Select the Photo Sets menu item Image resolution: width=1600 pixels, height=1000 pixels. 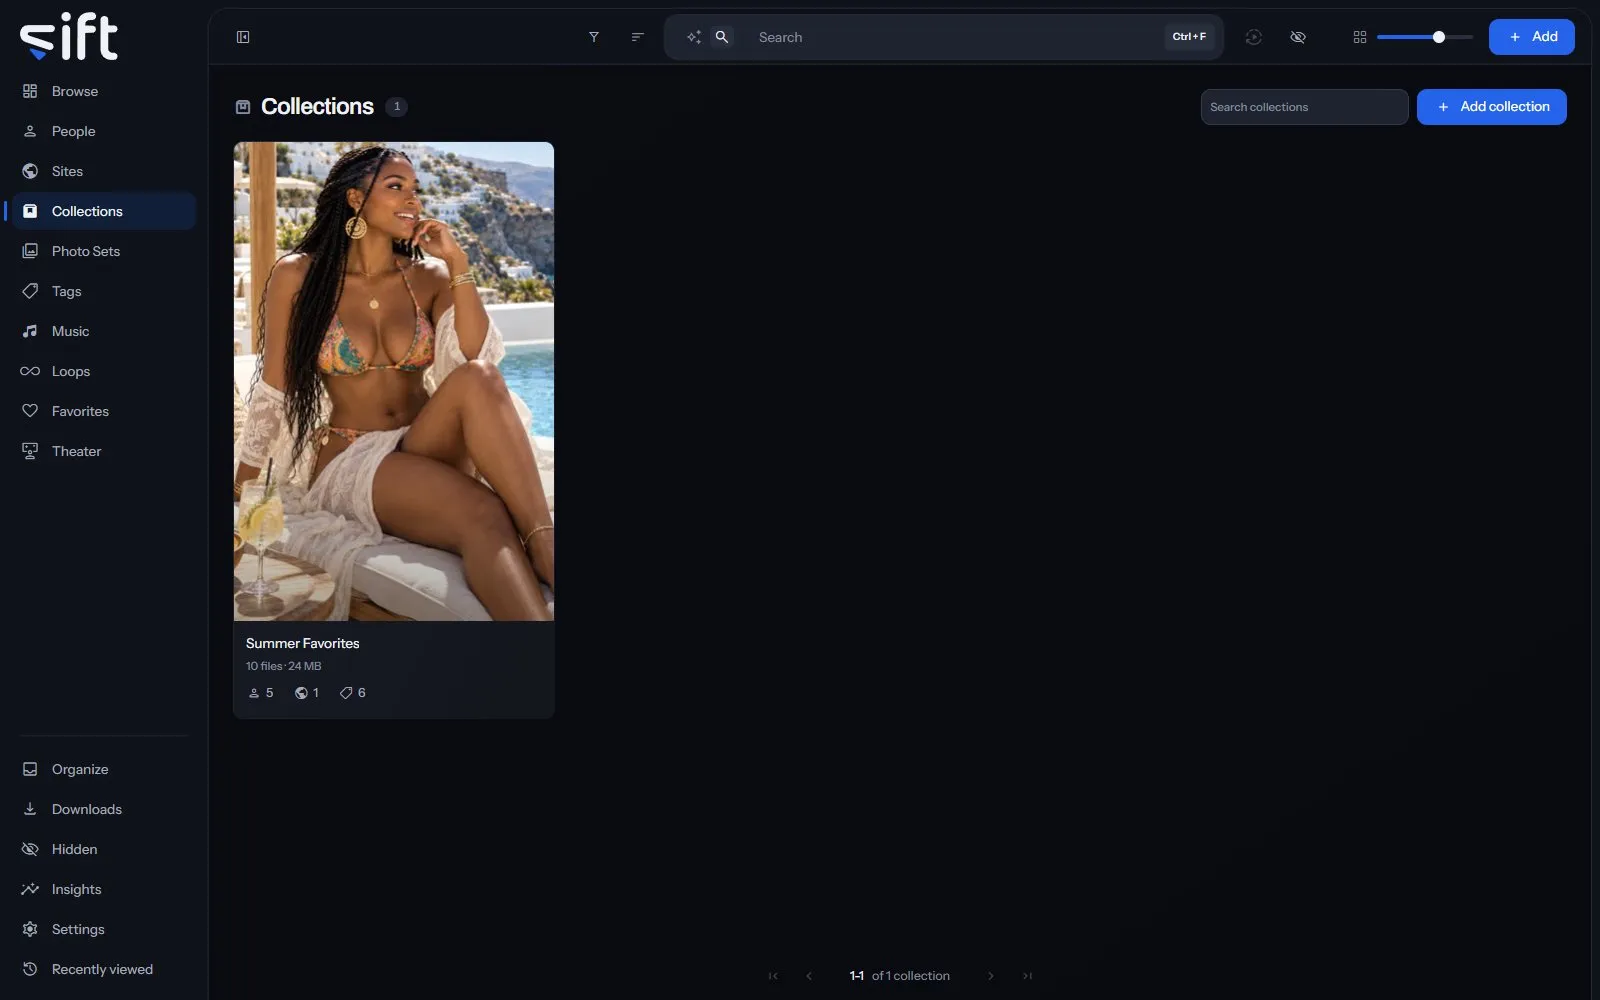pyautogui.click(x=104, y=251)
